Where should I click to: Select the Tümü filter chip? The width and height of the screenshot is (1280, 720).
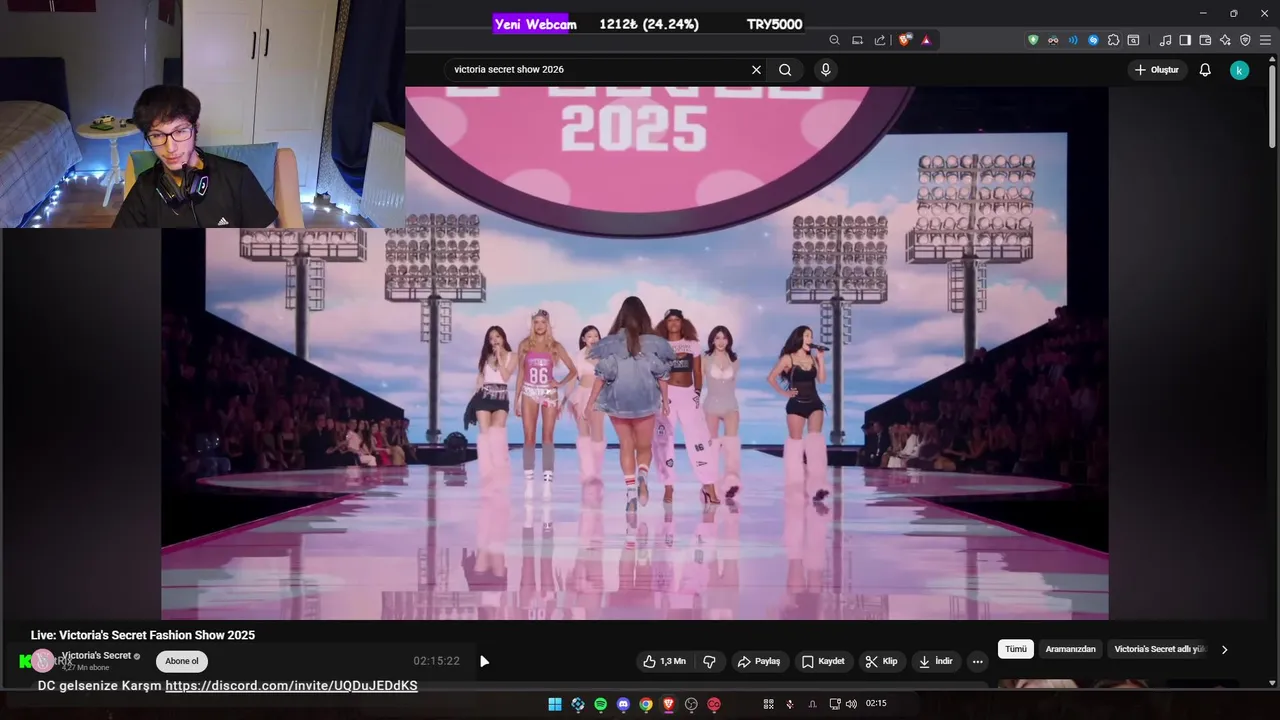1016,649
